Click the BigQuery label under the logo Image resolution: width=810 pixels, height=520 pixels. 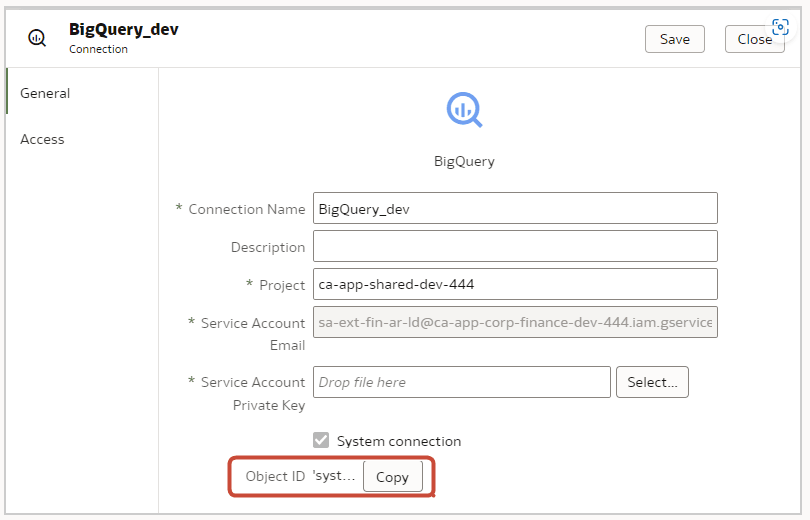(x=464, y=162)
